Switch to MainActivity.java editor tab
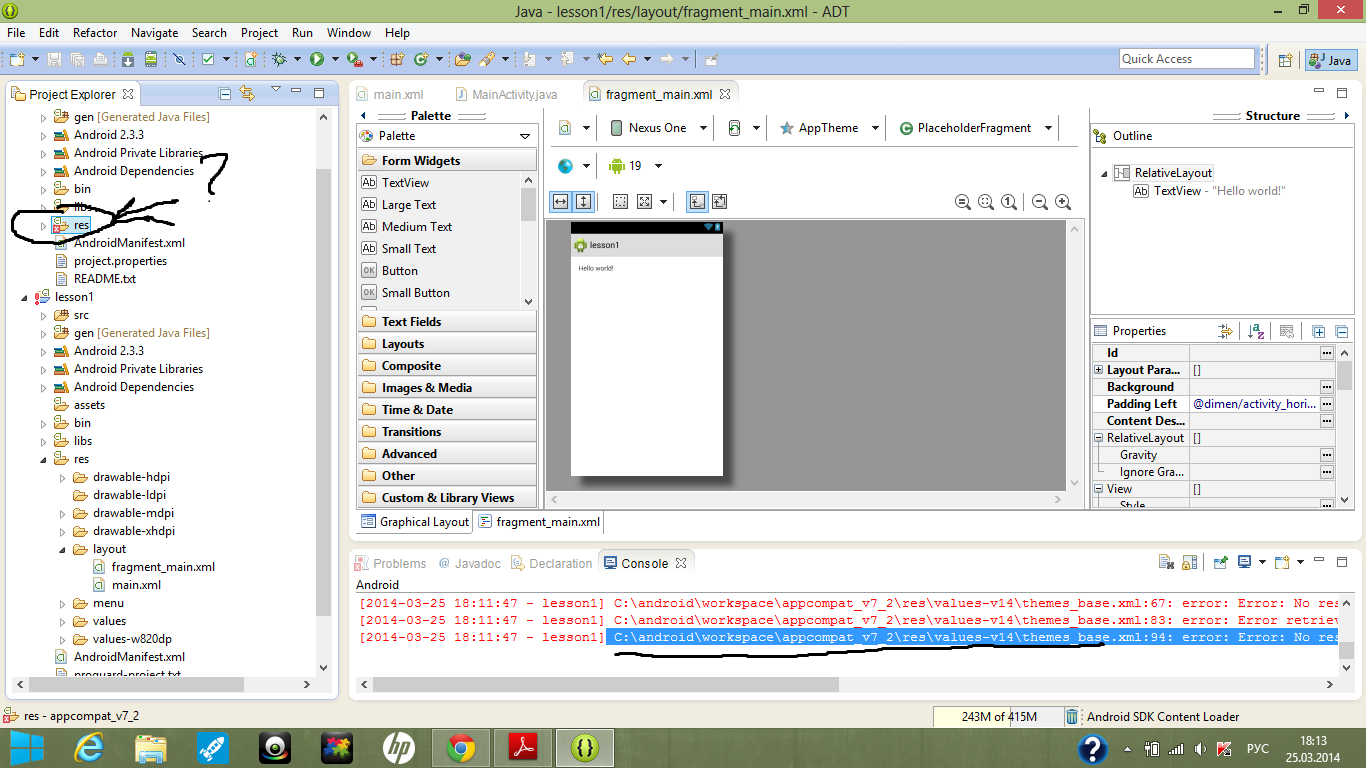The image size is (1366, 768). (x=505, y=94)
